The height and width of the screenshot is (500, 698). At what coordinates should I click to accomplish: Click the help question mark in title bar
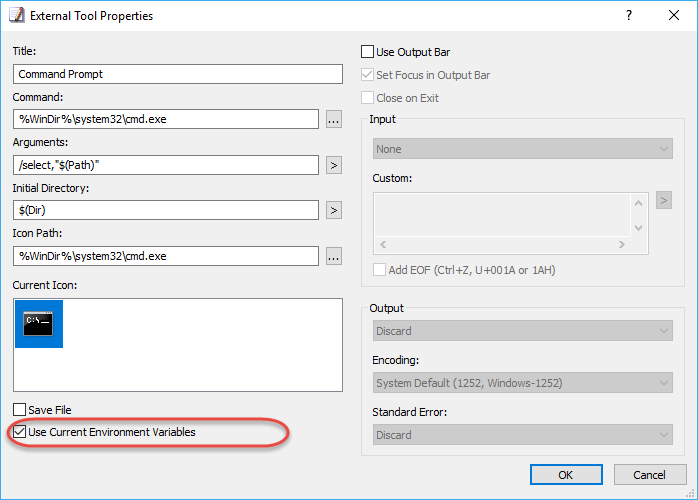point(629,16)
